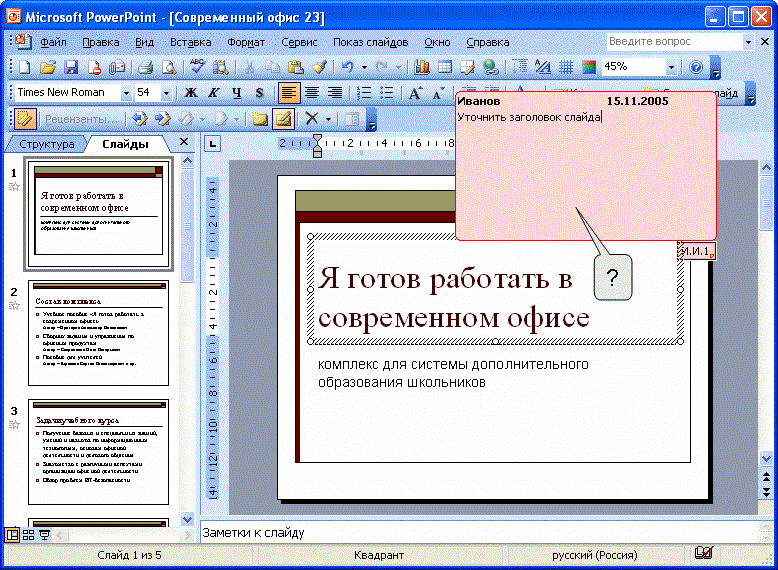The height and width of the screenshot is (570, 778).
Task: Expand the 'Введите вопрос' box dropdown
Action: [748, 42]
